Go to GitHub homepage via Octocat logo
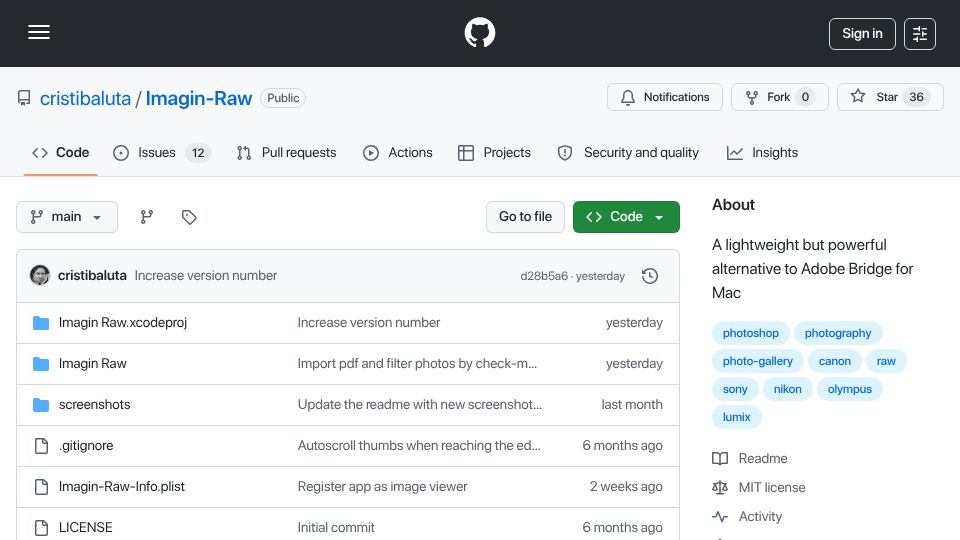The height and width of the screenshot is (540, 960). 479,32
